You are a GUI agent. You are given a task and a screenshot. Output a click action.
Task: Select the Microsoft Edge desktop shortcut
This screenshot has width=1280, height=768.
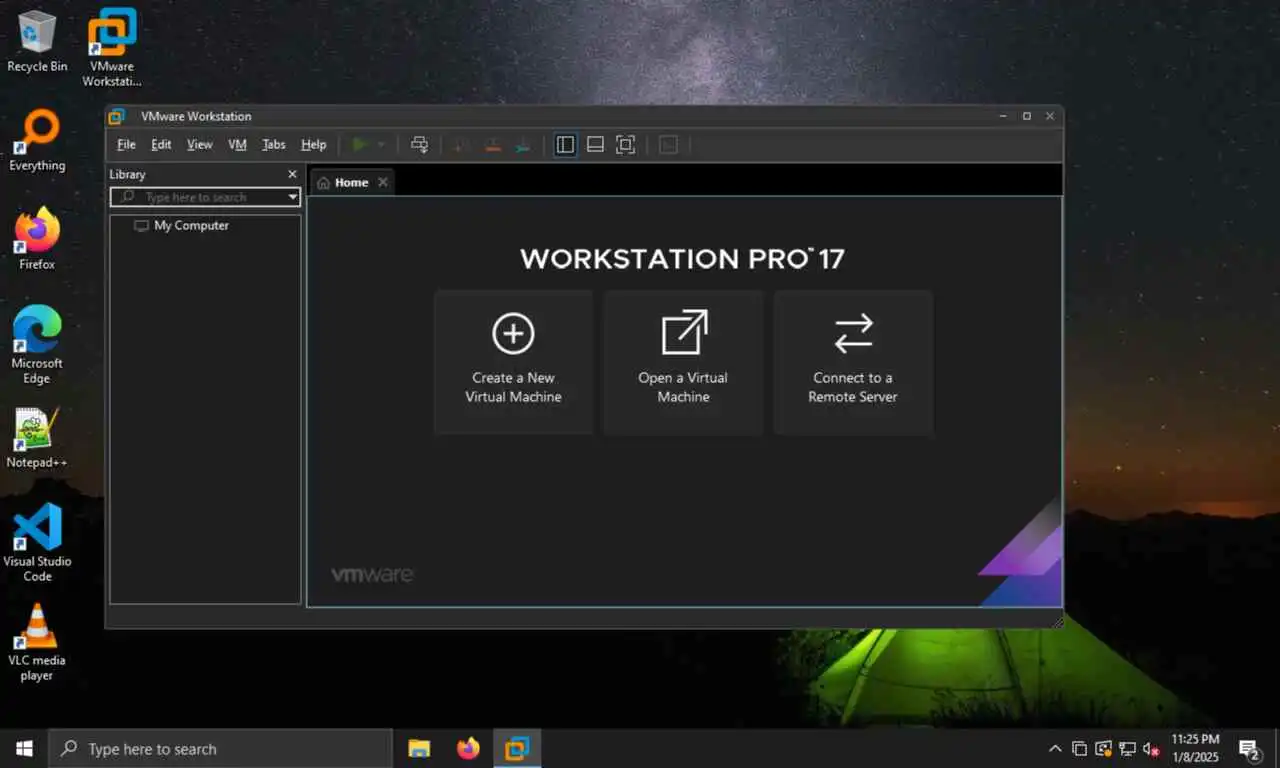point(37,345)
